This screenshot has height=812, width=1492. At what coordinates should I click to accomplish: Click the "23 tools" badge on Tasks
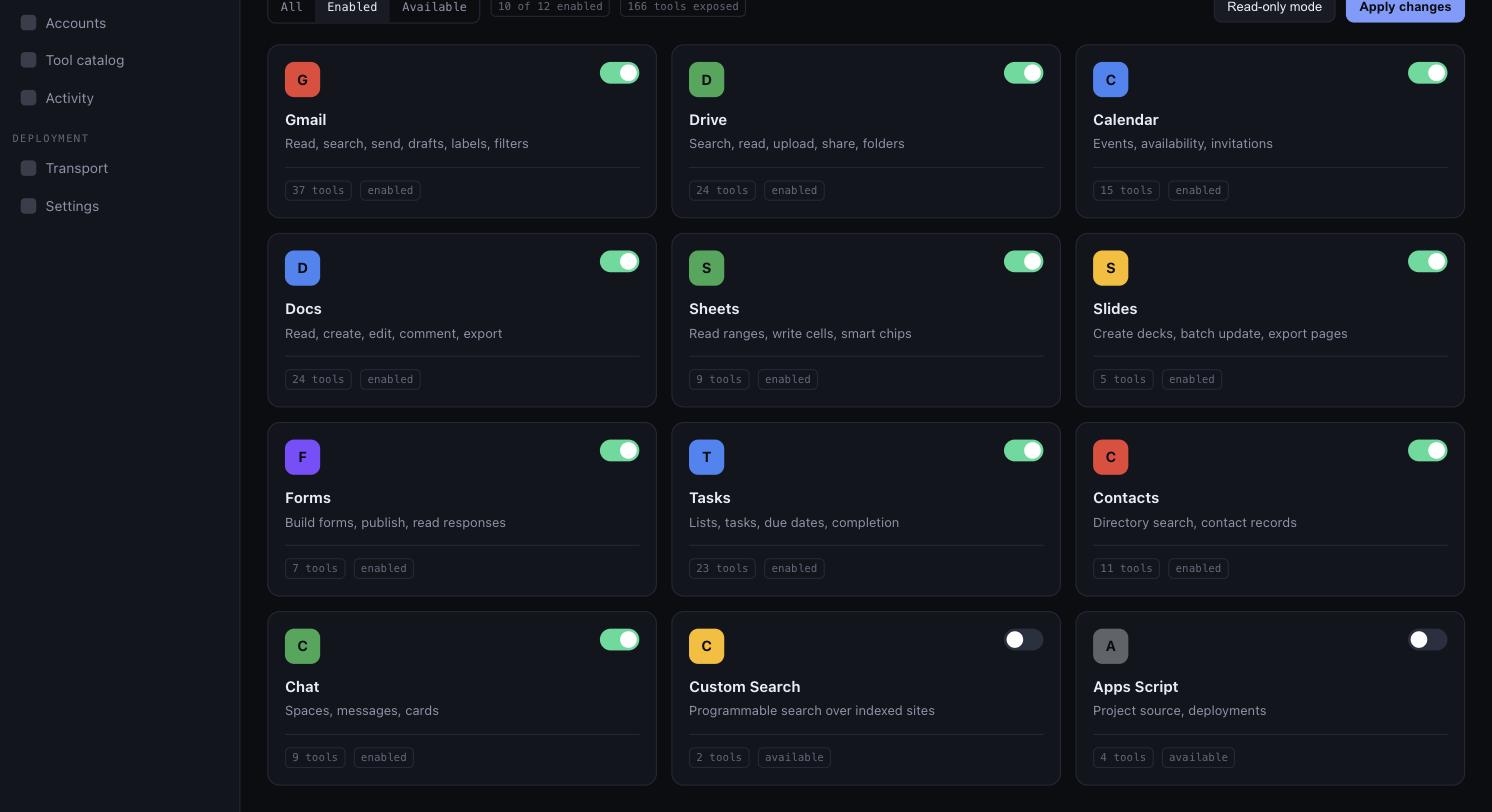722,568
